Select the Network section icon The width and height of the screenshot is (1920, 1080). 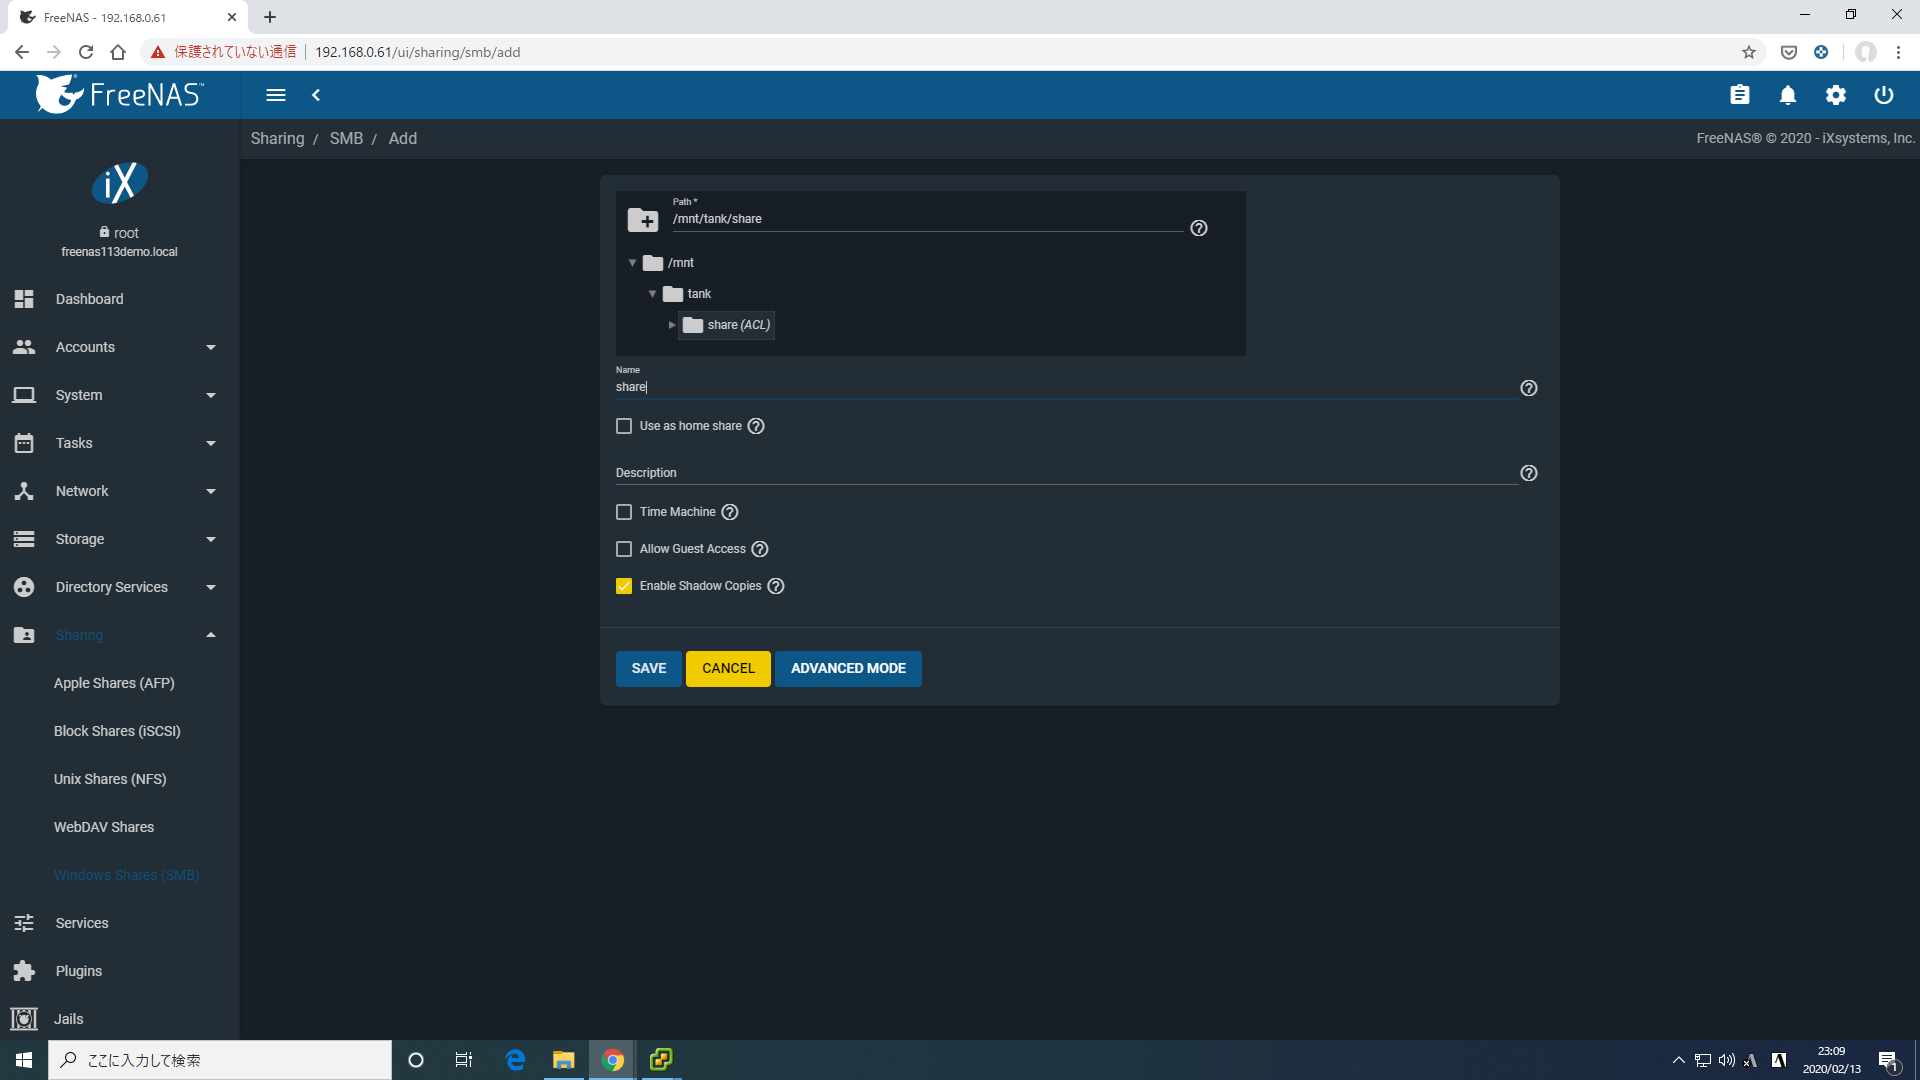click(x=24, y=491)
